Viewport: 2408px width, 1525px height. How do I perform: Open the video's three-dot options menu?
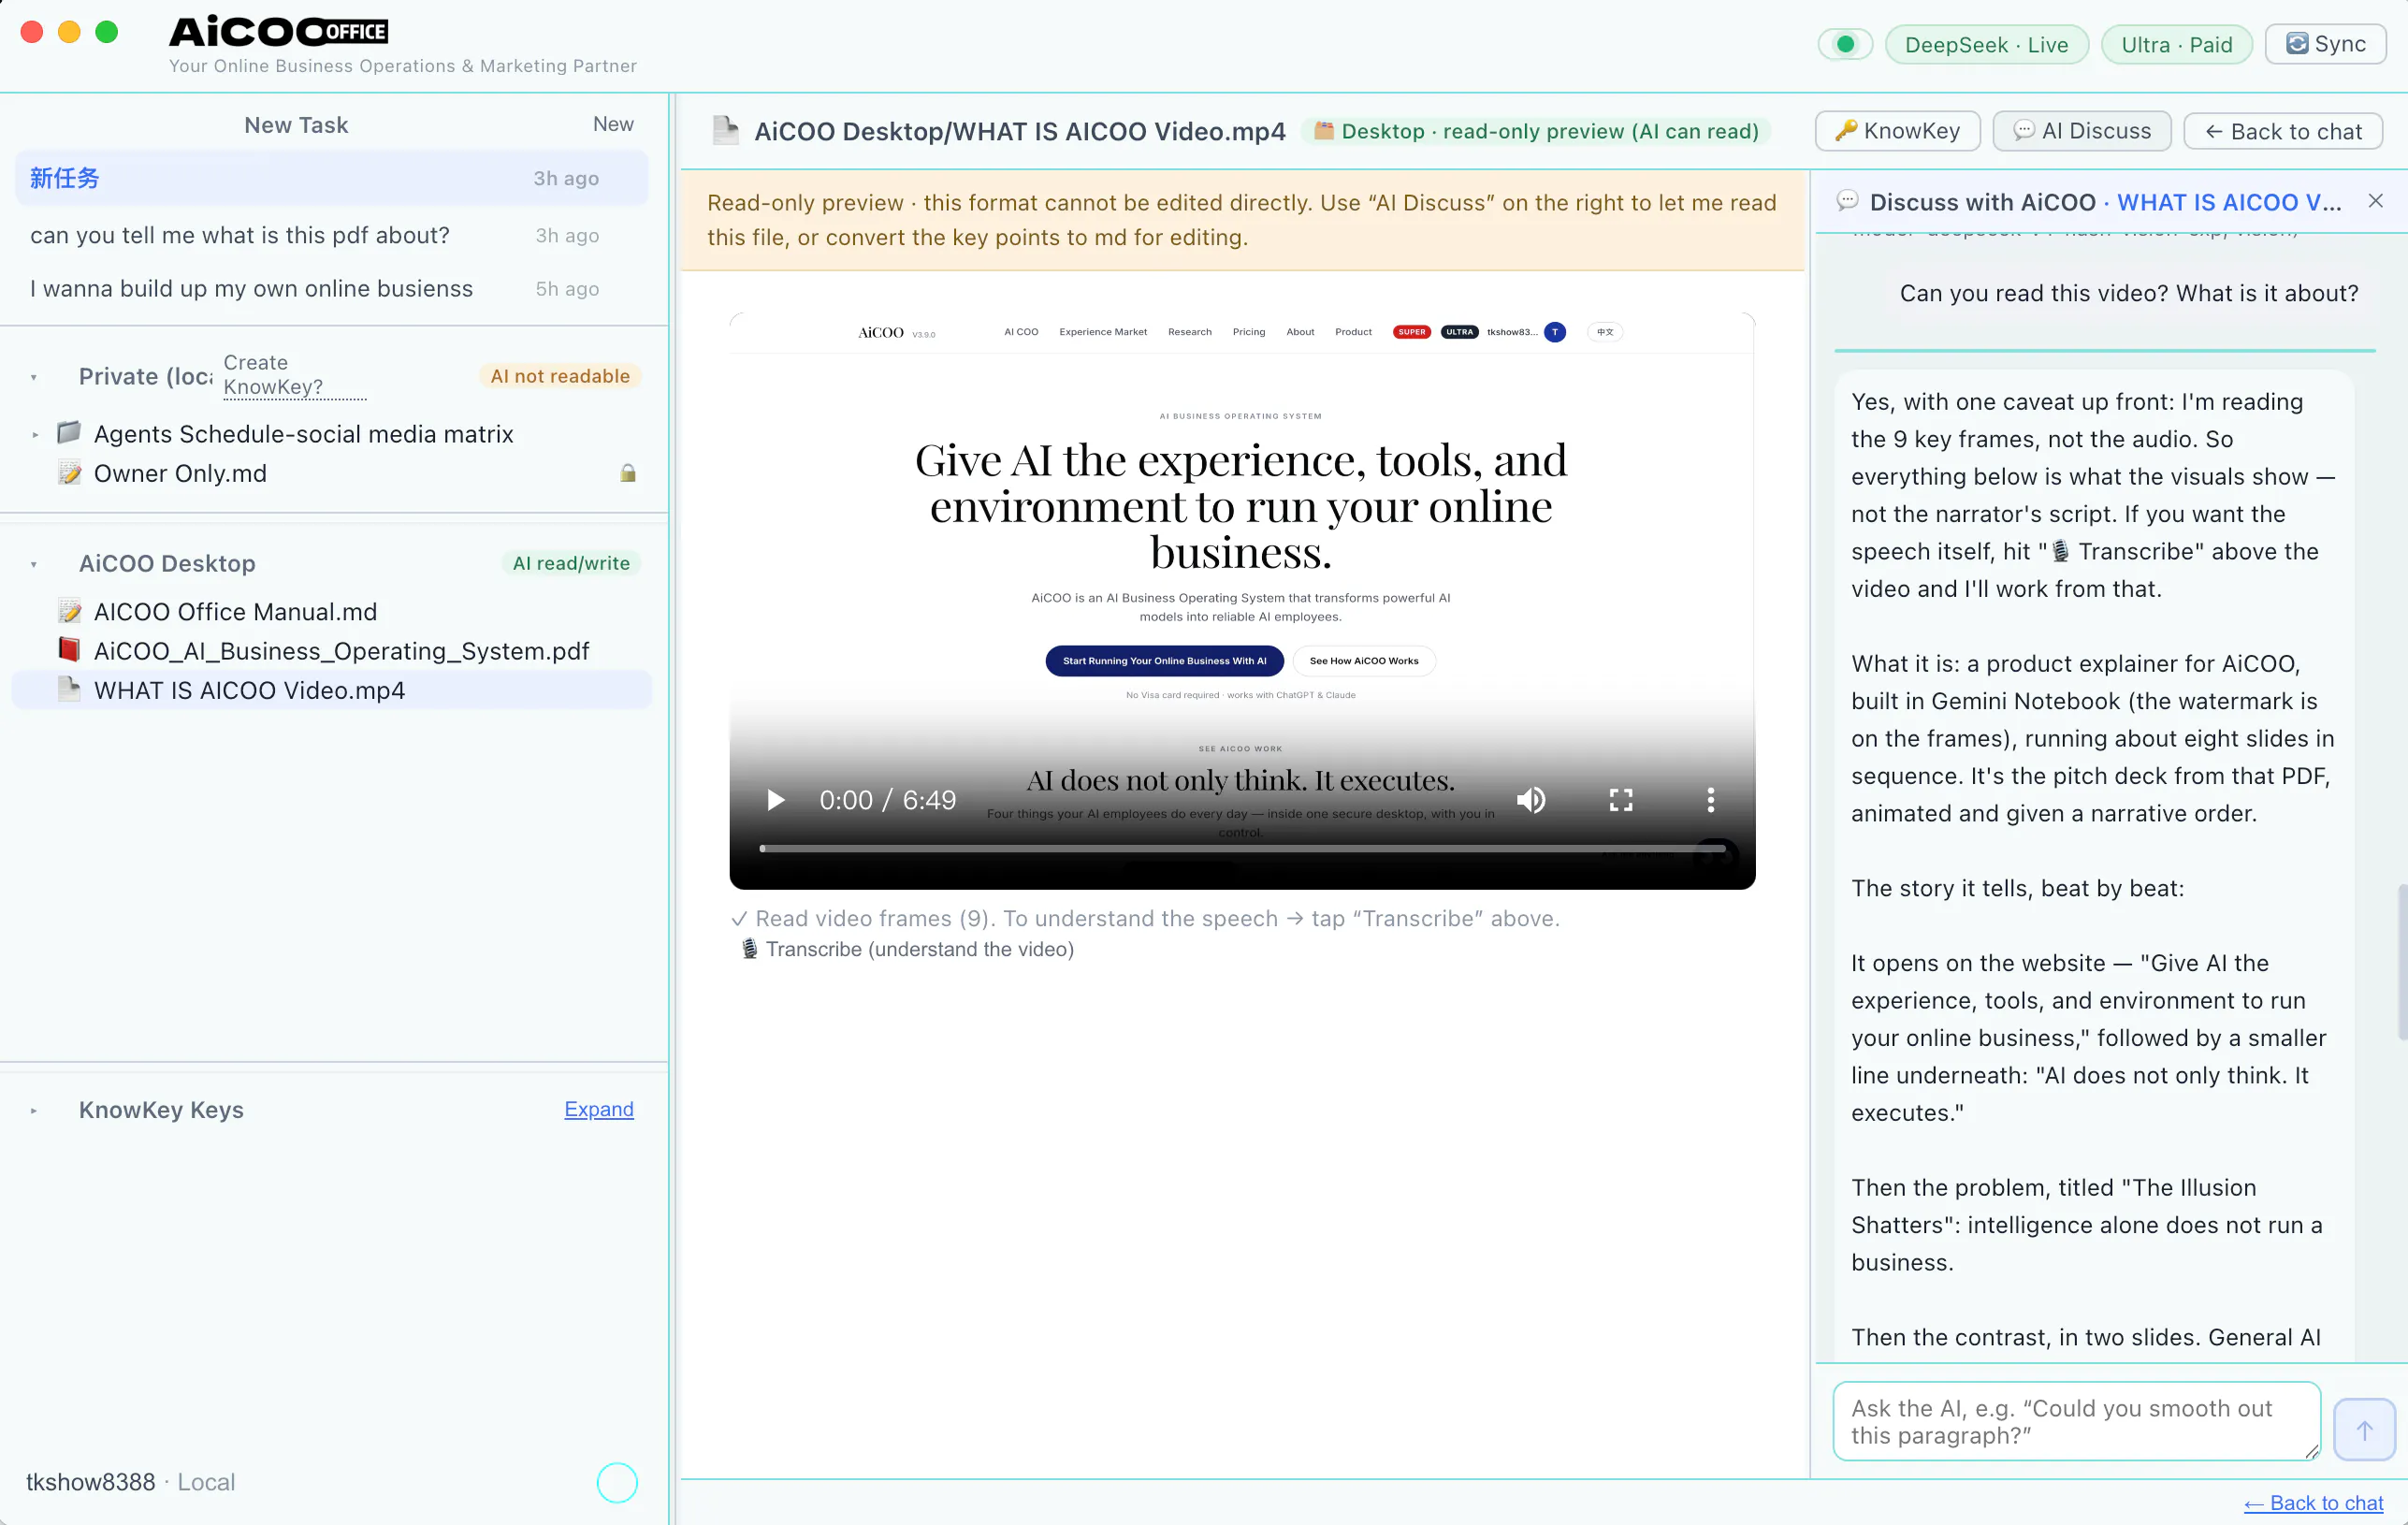[x=1711, y=800]
